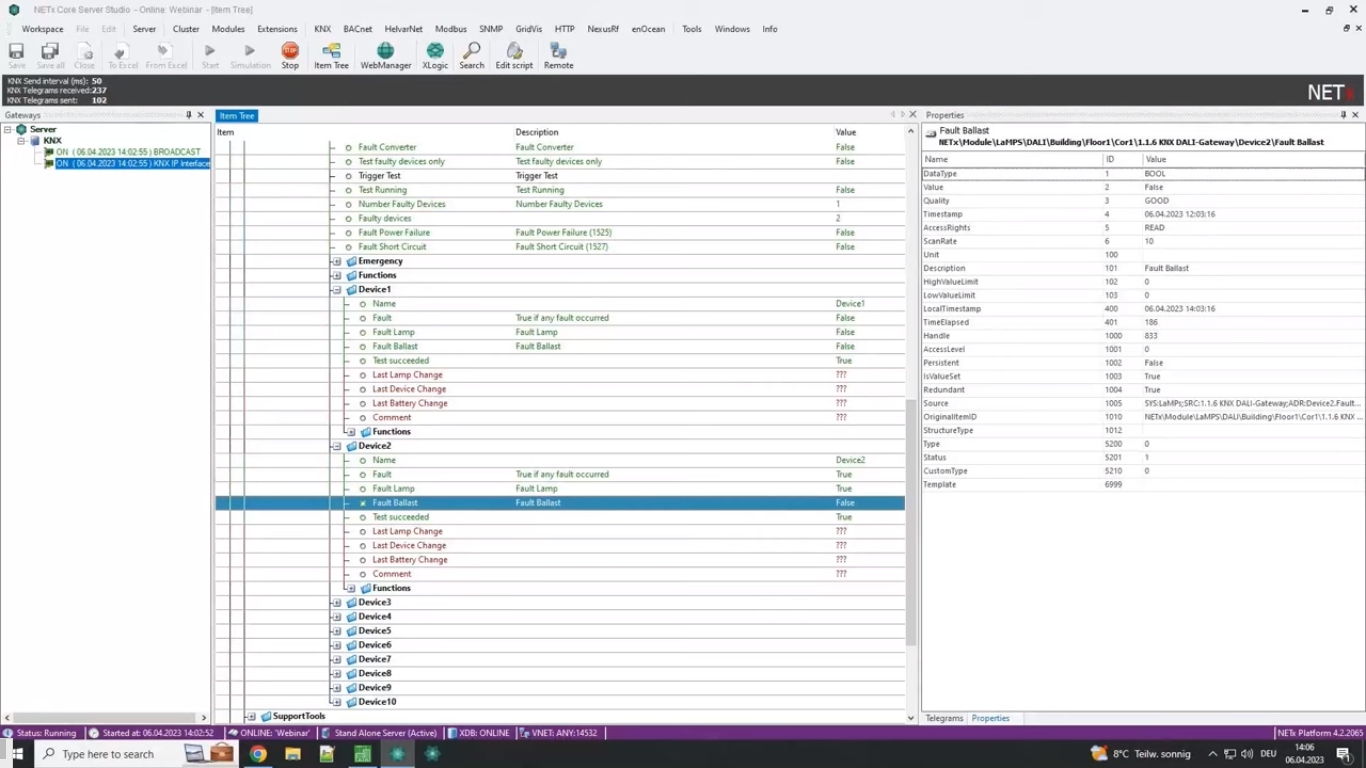Click the Search toolbar icon
This screenshot has height=768, width=1366.
click(472, 56)
